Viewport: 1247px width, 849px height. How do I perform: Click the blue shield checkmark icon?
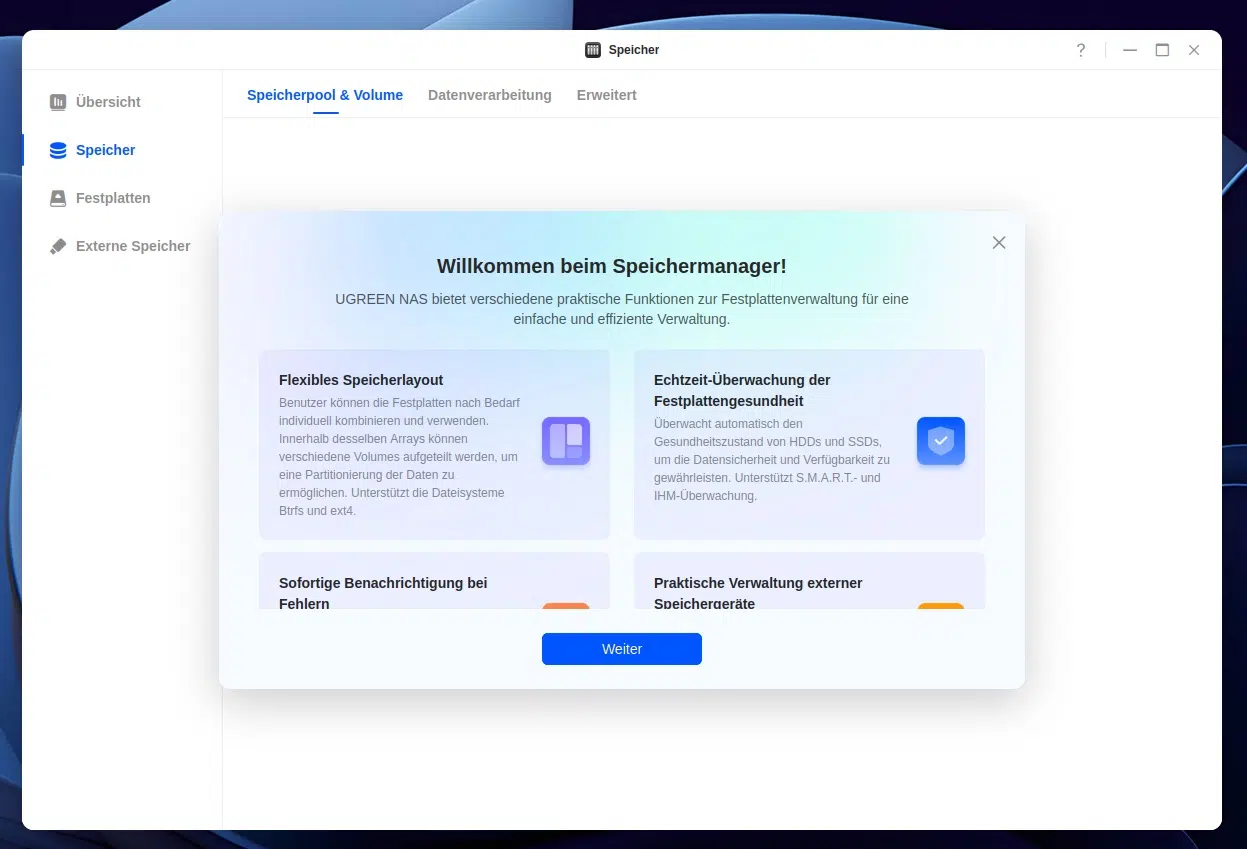(940, 441)
